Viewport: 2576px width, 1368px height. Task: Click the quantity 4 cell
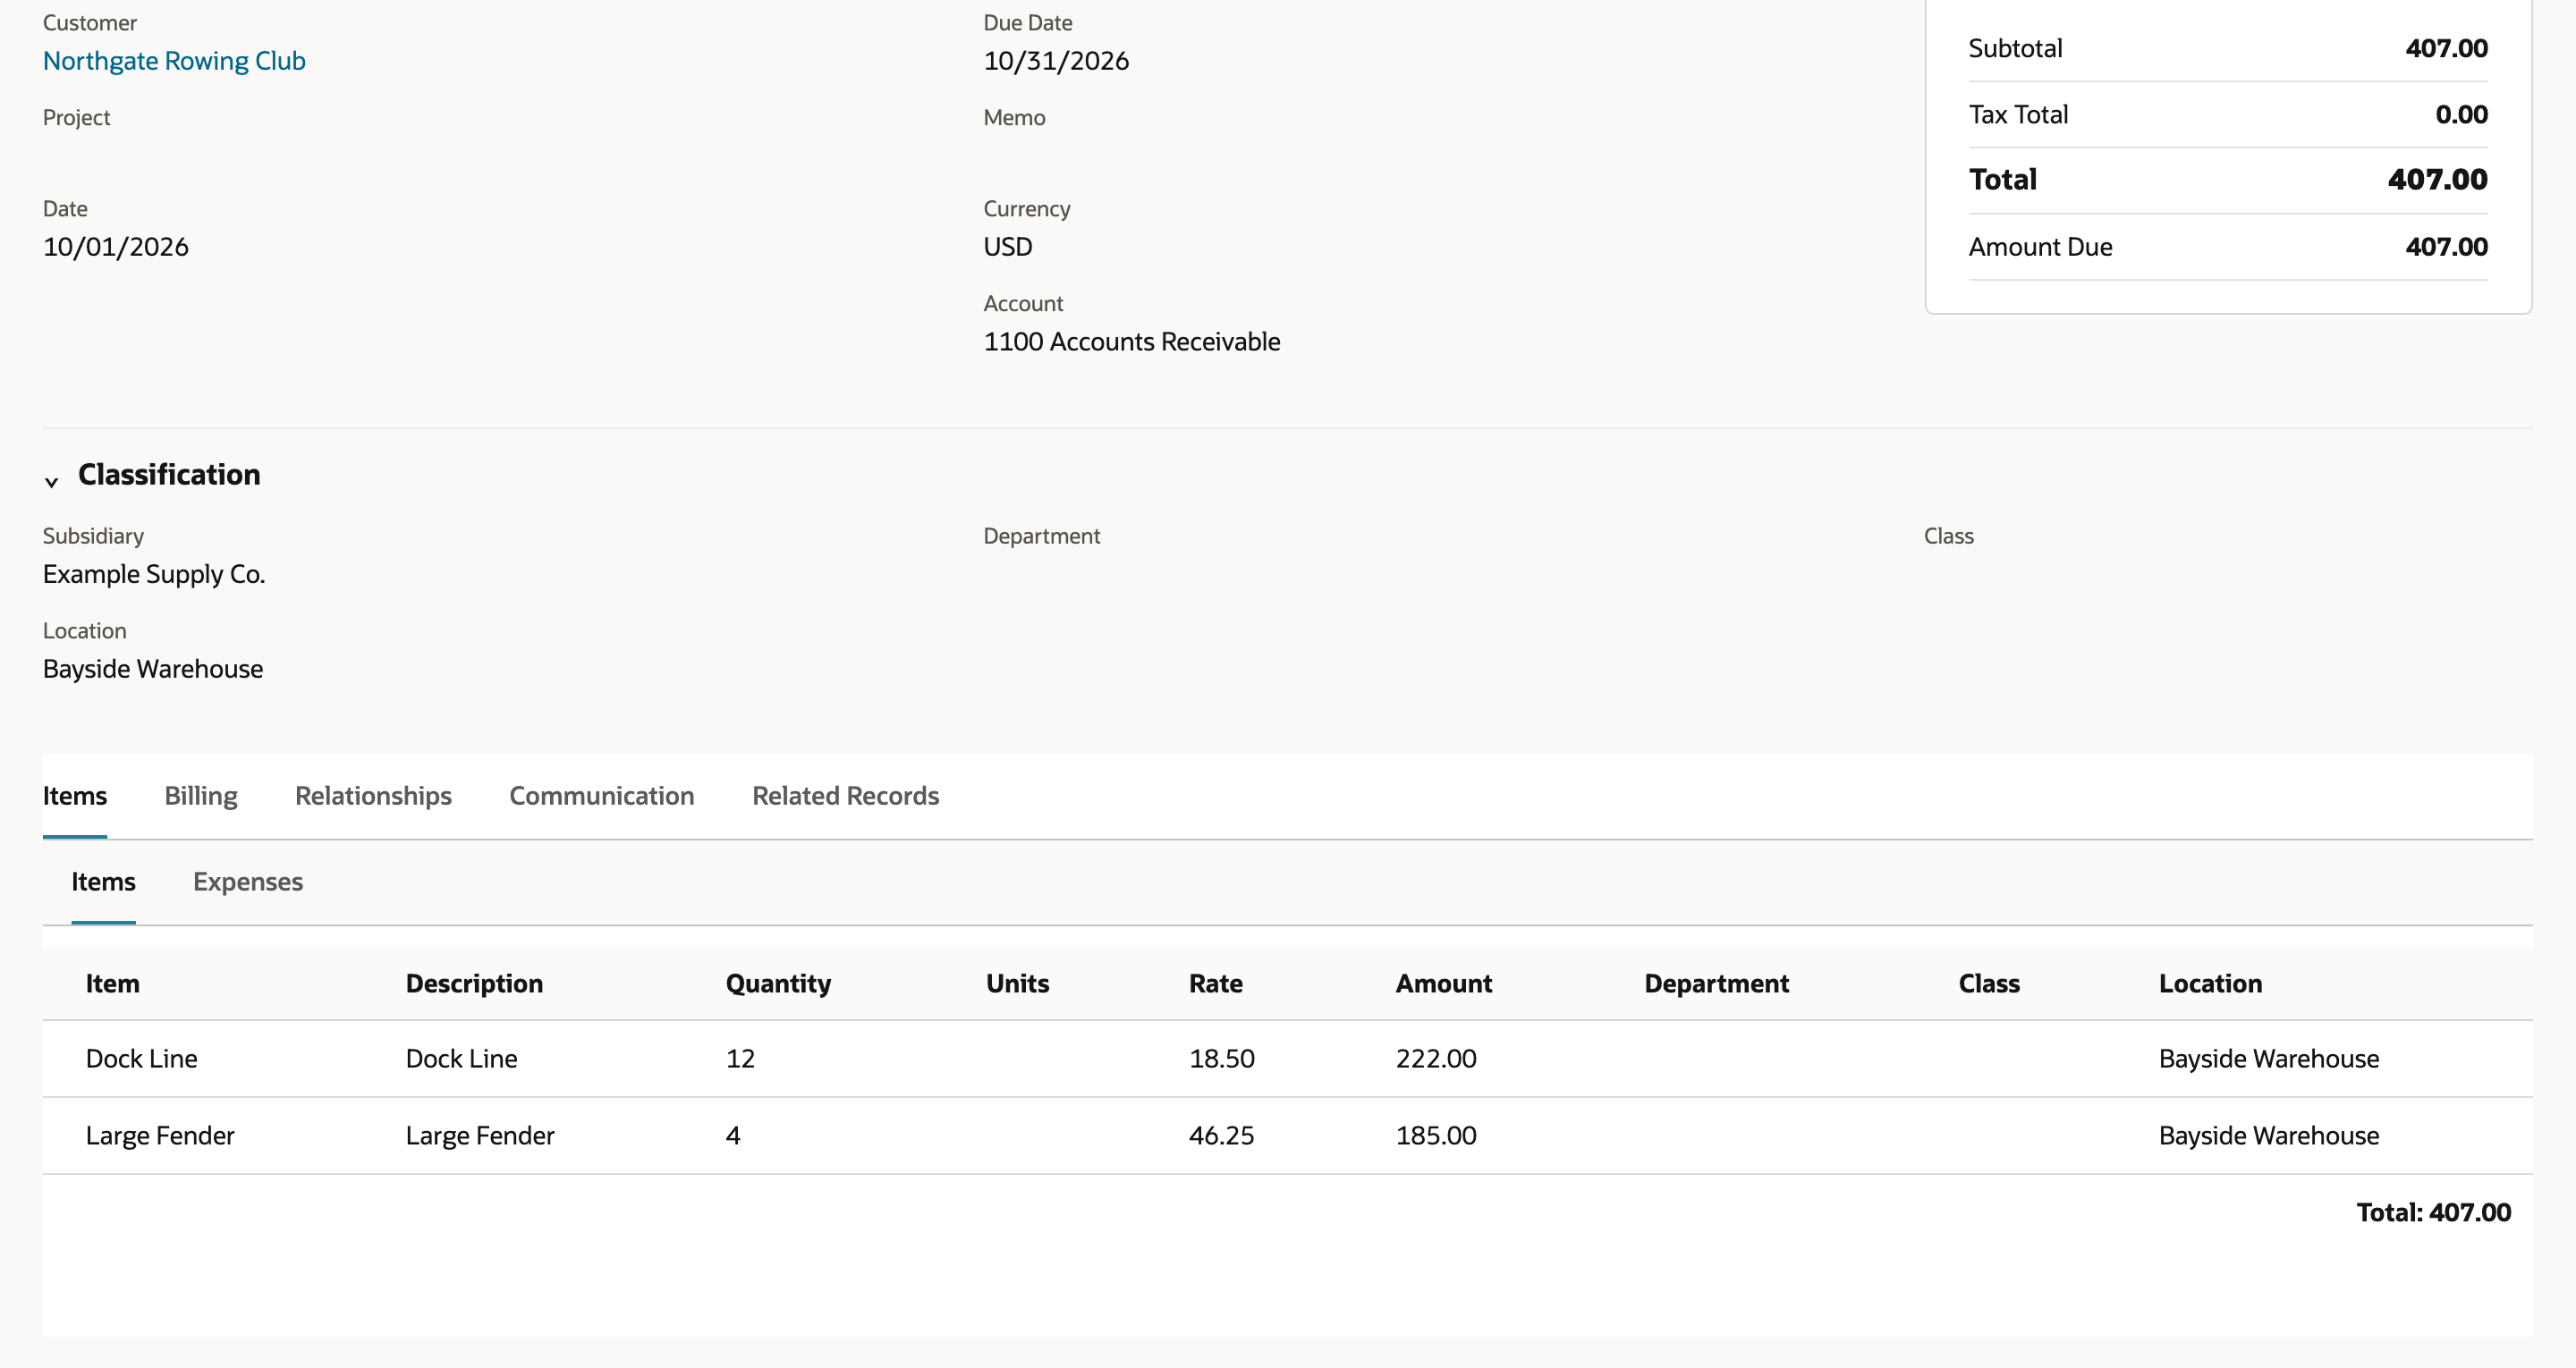[x=733, y=1136]
